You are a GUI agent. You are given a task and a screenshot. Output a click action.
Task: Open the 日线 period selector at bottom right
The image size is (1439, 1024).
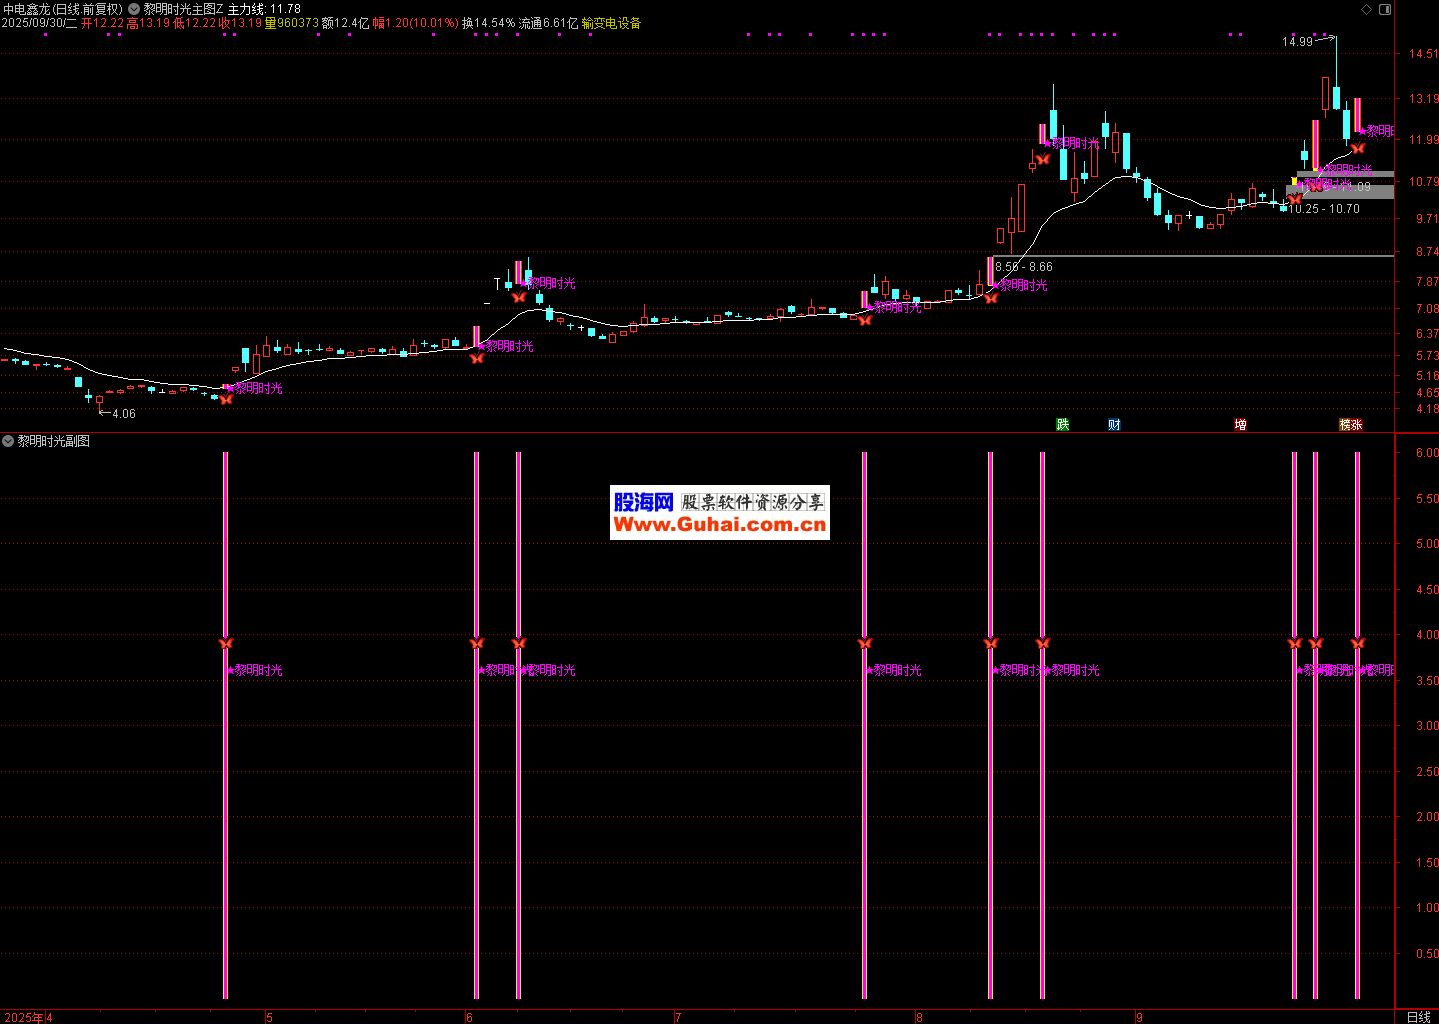(x=1418, y=1017)
